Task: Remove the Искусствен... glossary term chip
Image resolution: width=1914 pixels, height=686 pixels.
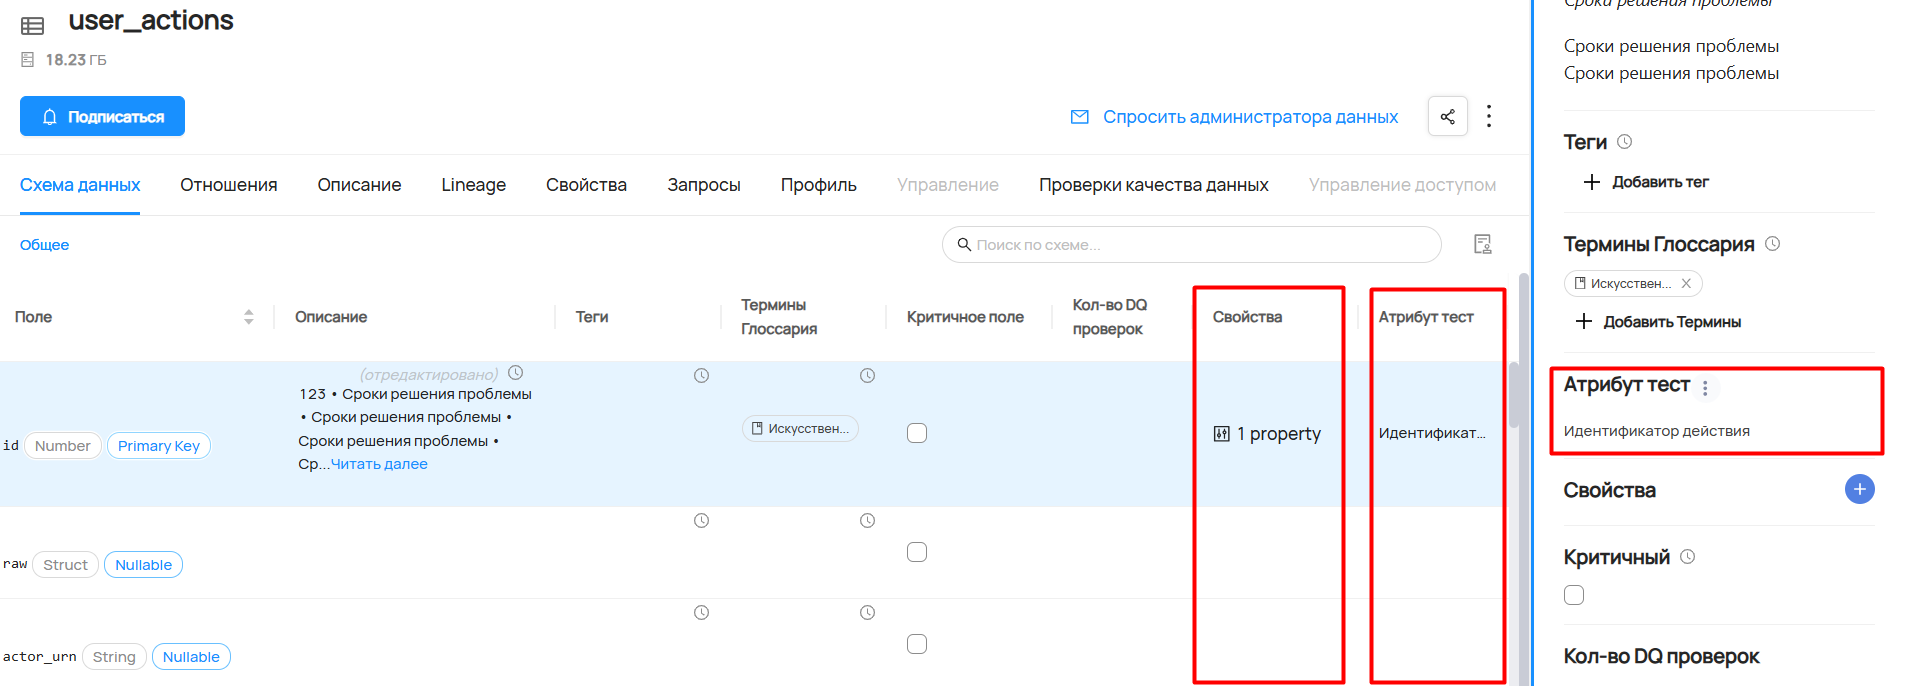Action: 1686,284
